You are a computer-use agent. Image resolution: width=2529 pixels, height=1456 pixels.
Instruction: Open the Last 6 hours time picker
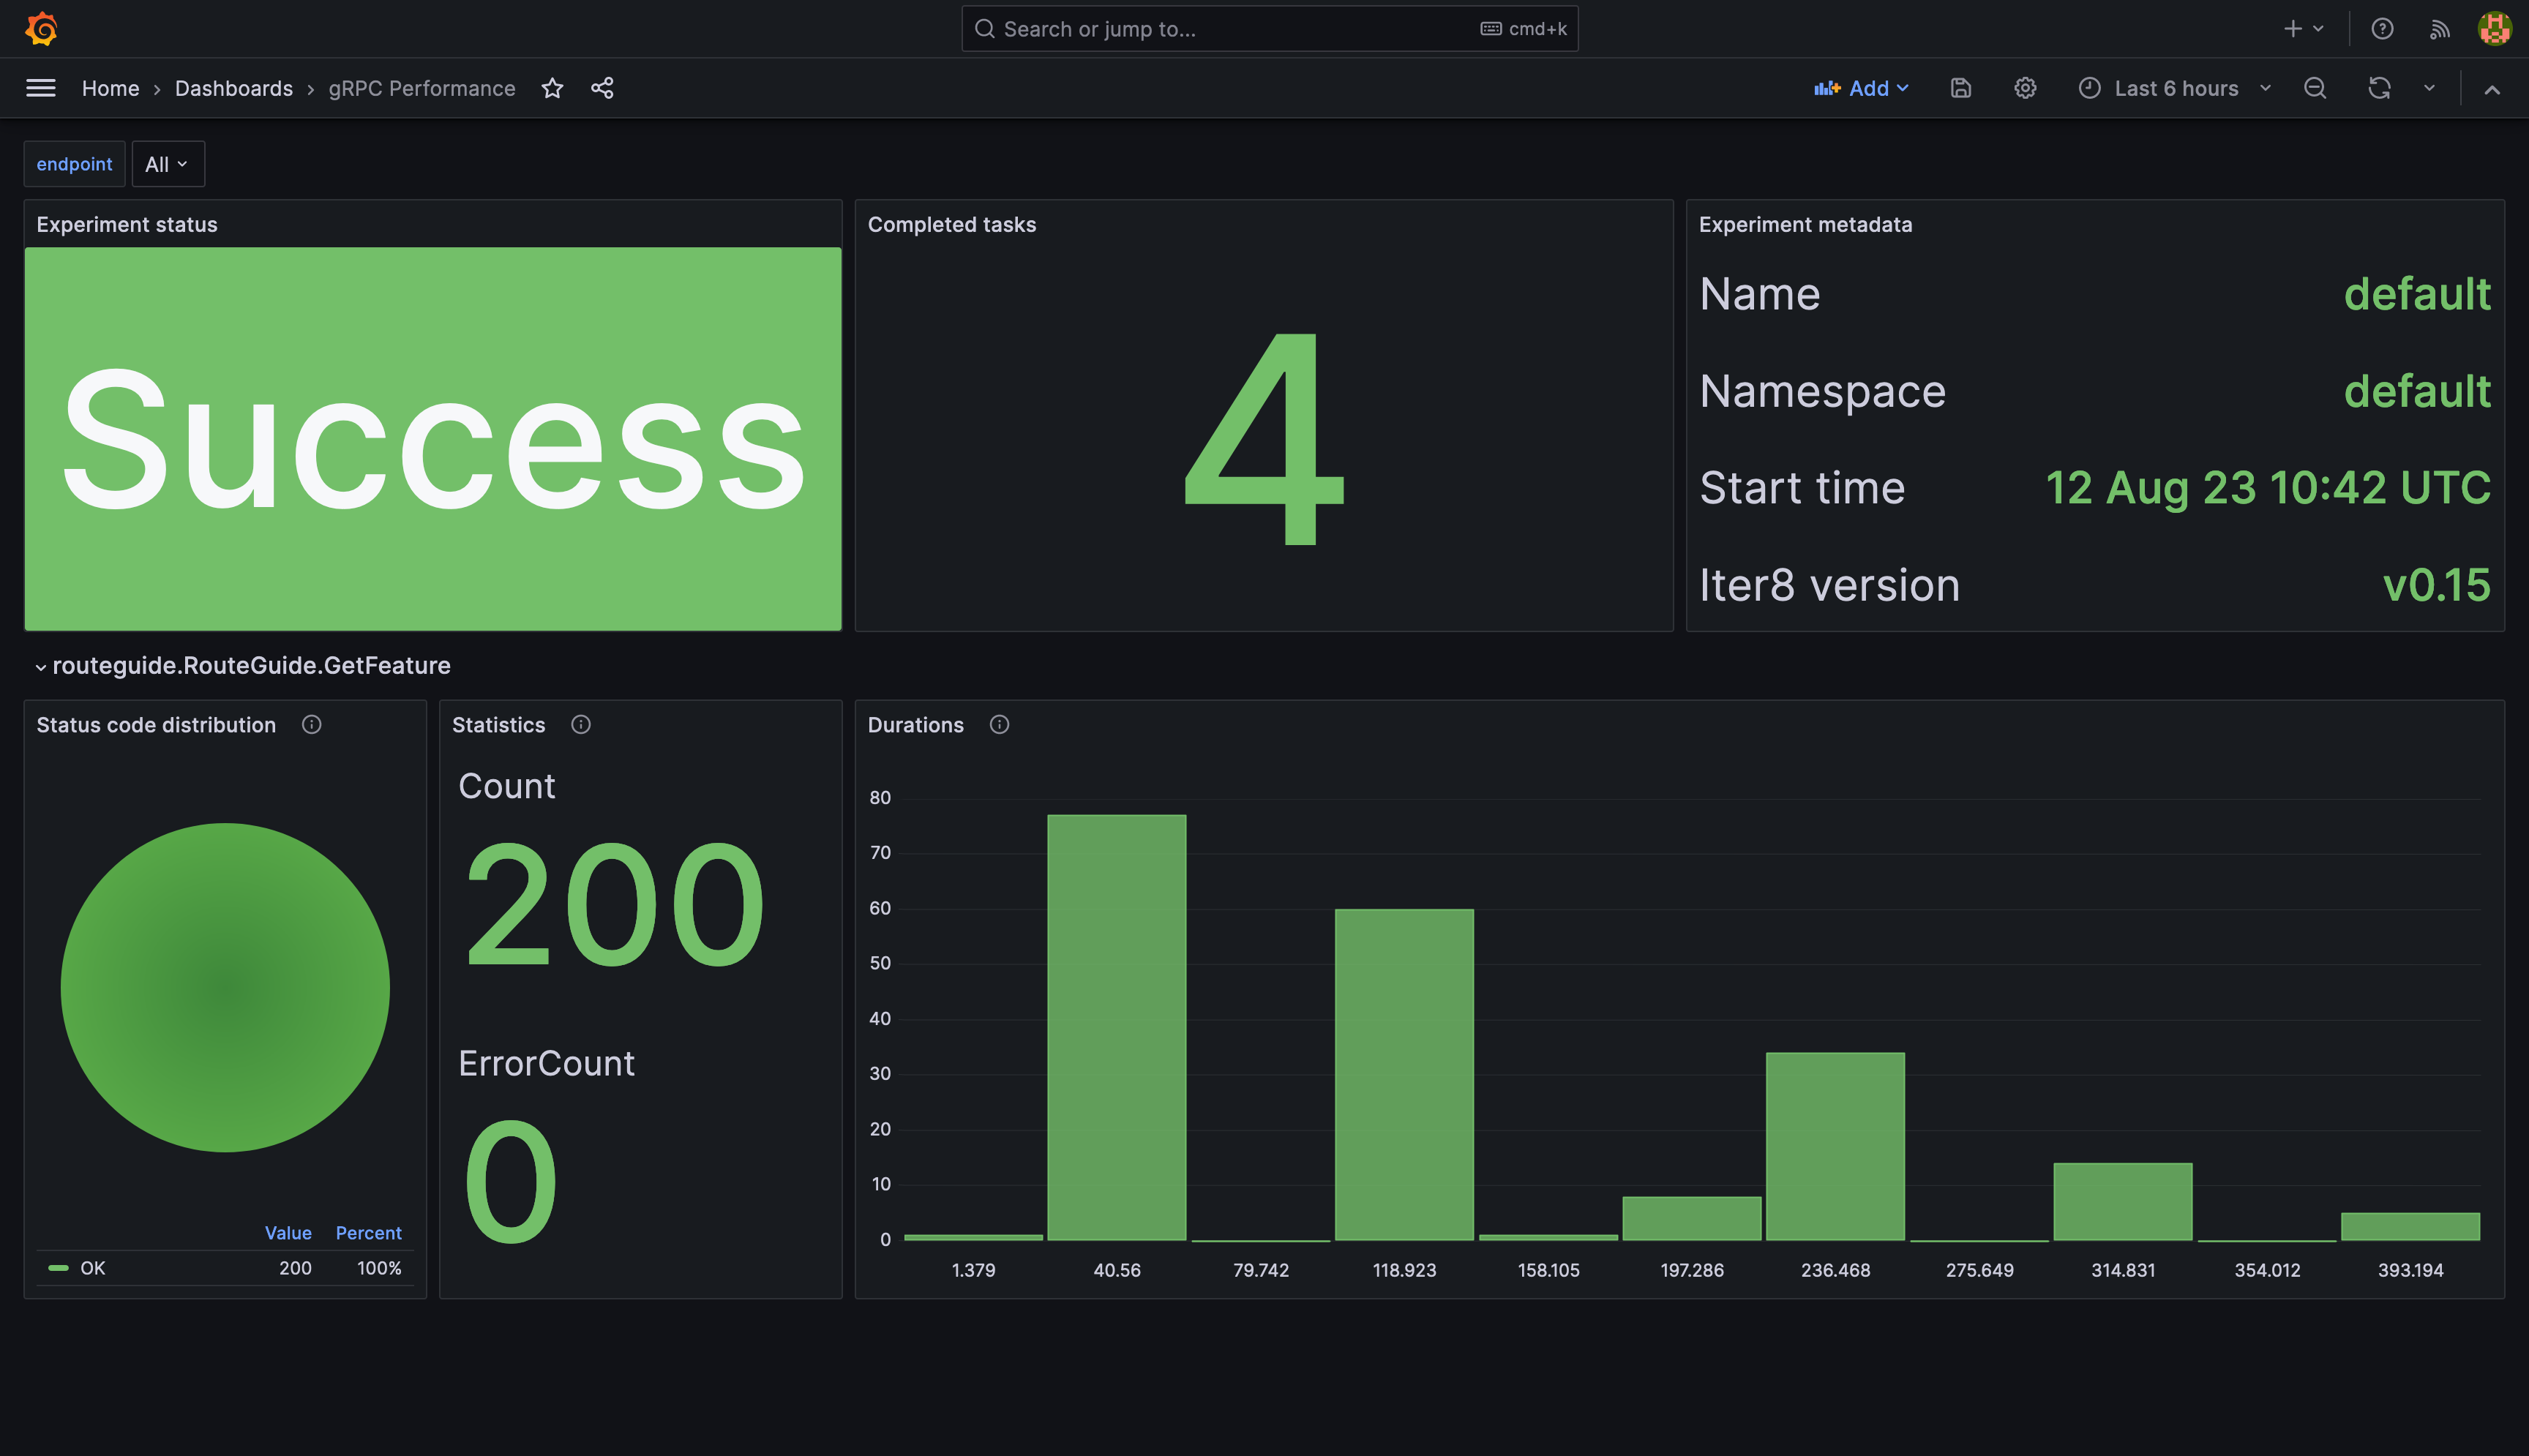2176,88
